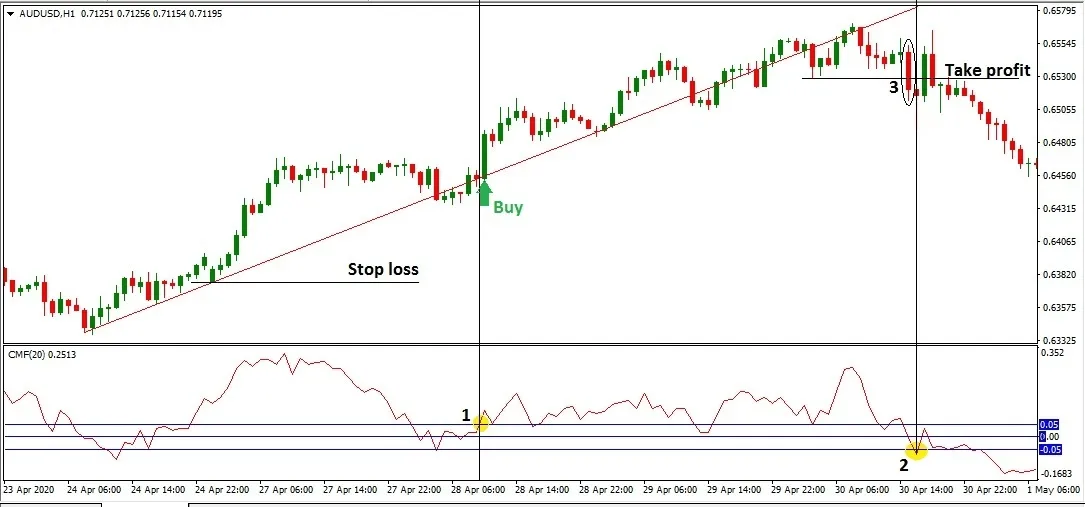Click the 29 Apr 06:00 time label

(x=671, y=489)
